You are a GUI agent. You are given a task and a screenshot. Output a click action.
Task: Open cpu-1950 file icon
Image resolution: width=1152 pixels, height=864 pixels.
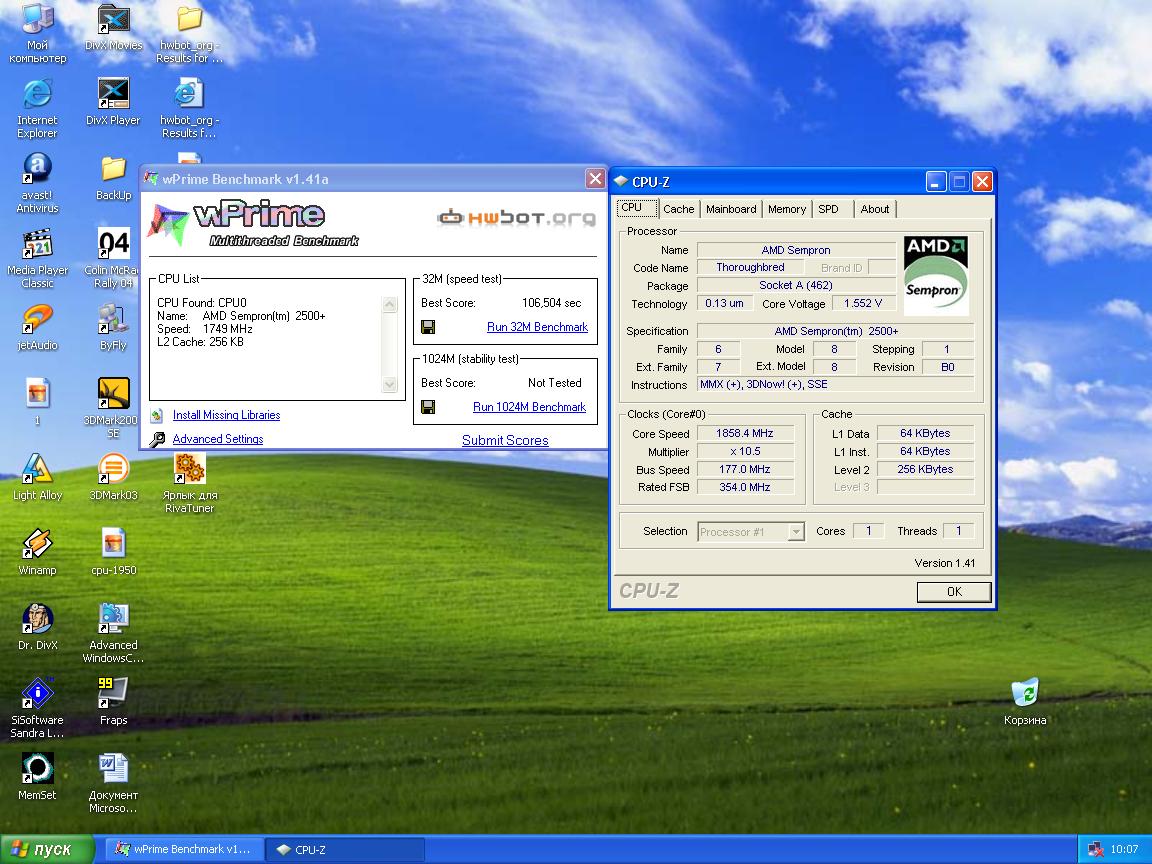coord(113,552)
